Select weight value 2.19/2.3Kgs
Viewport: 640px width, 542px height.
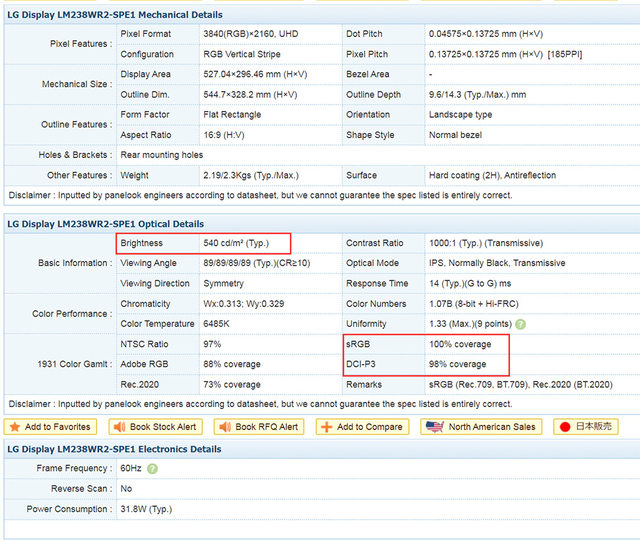(x=251, y=175)
